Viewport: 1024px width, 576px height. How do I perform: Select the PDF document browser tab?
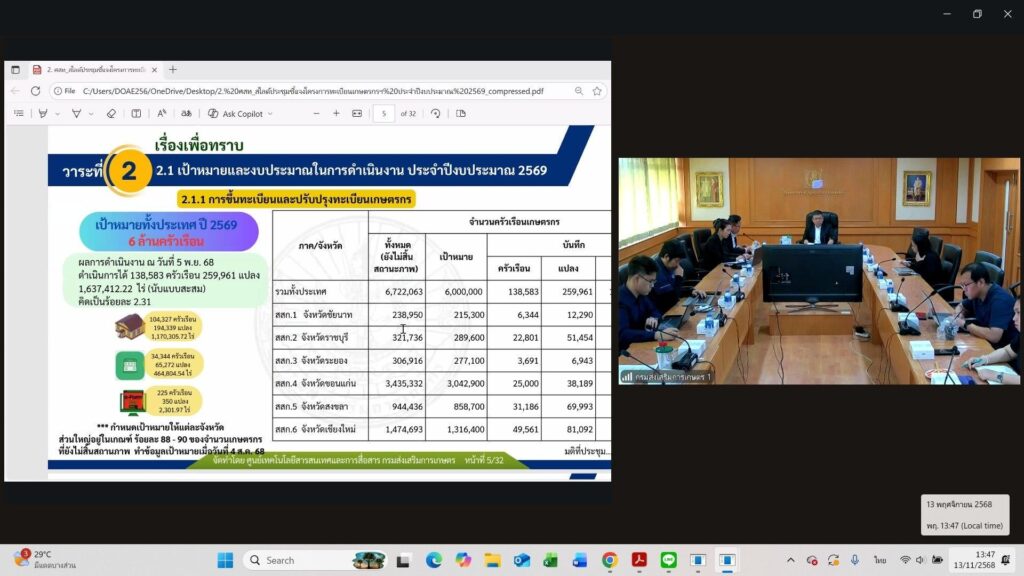click(x=88, y=70)
